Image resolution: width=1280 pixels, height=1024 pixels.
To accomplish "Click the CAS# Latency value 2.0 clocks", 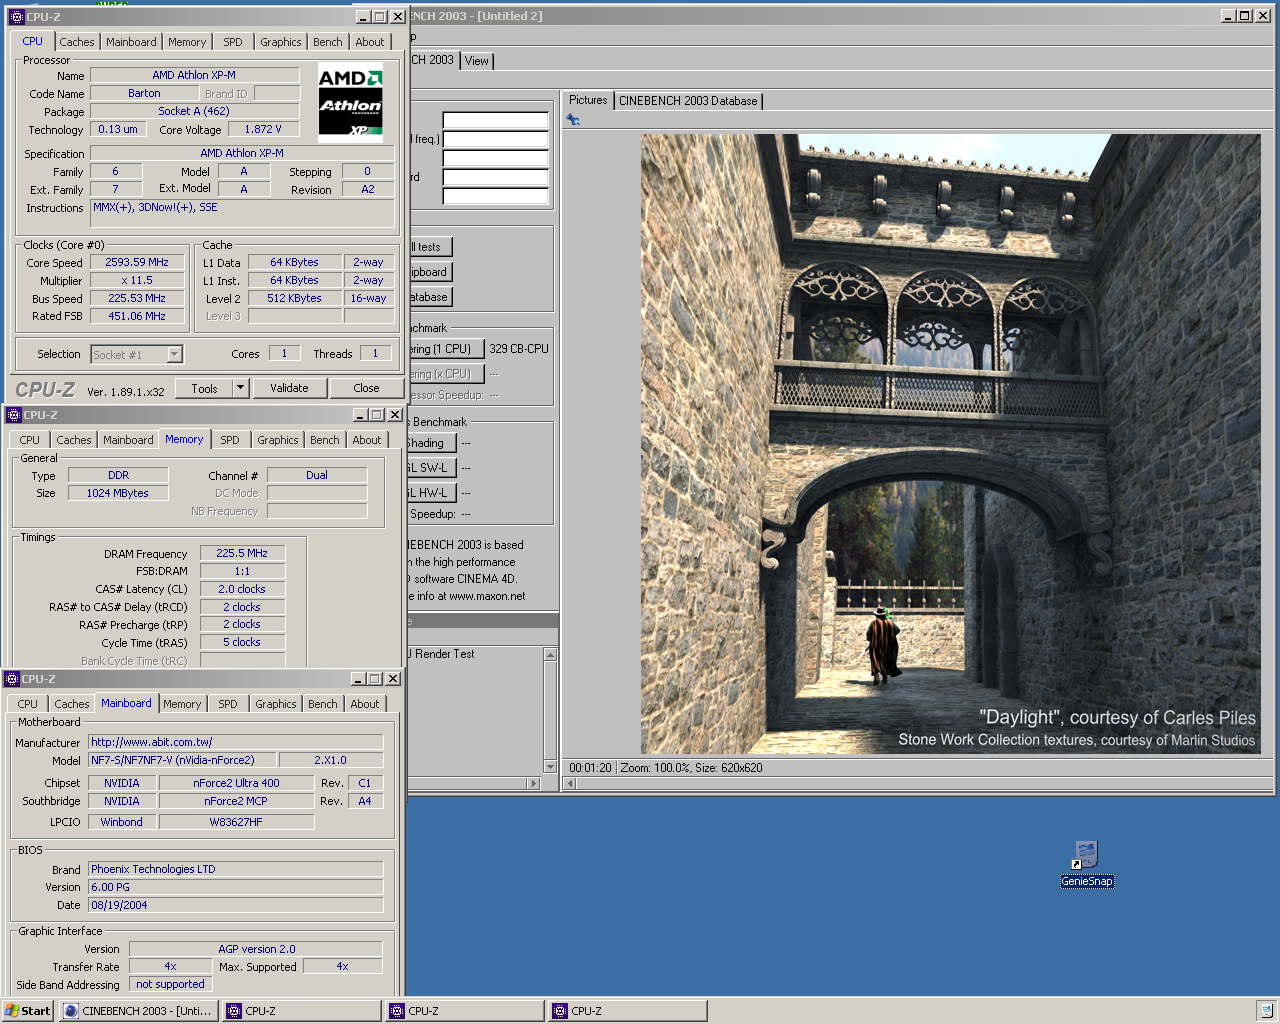I will [x=242, y=589].
